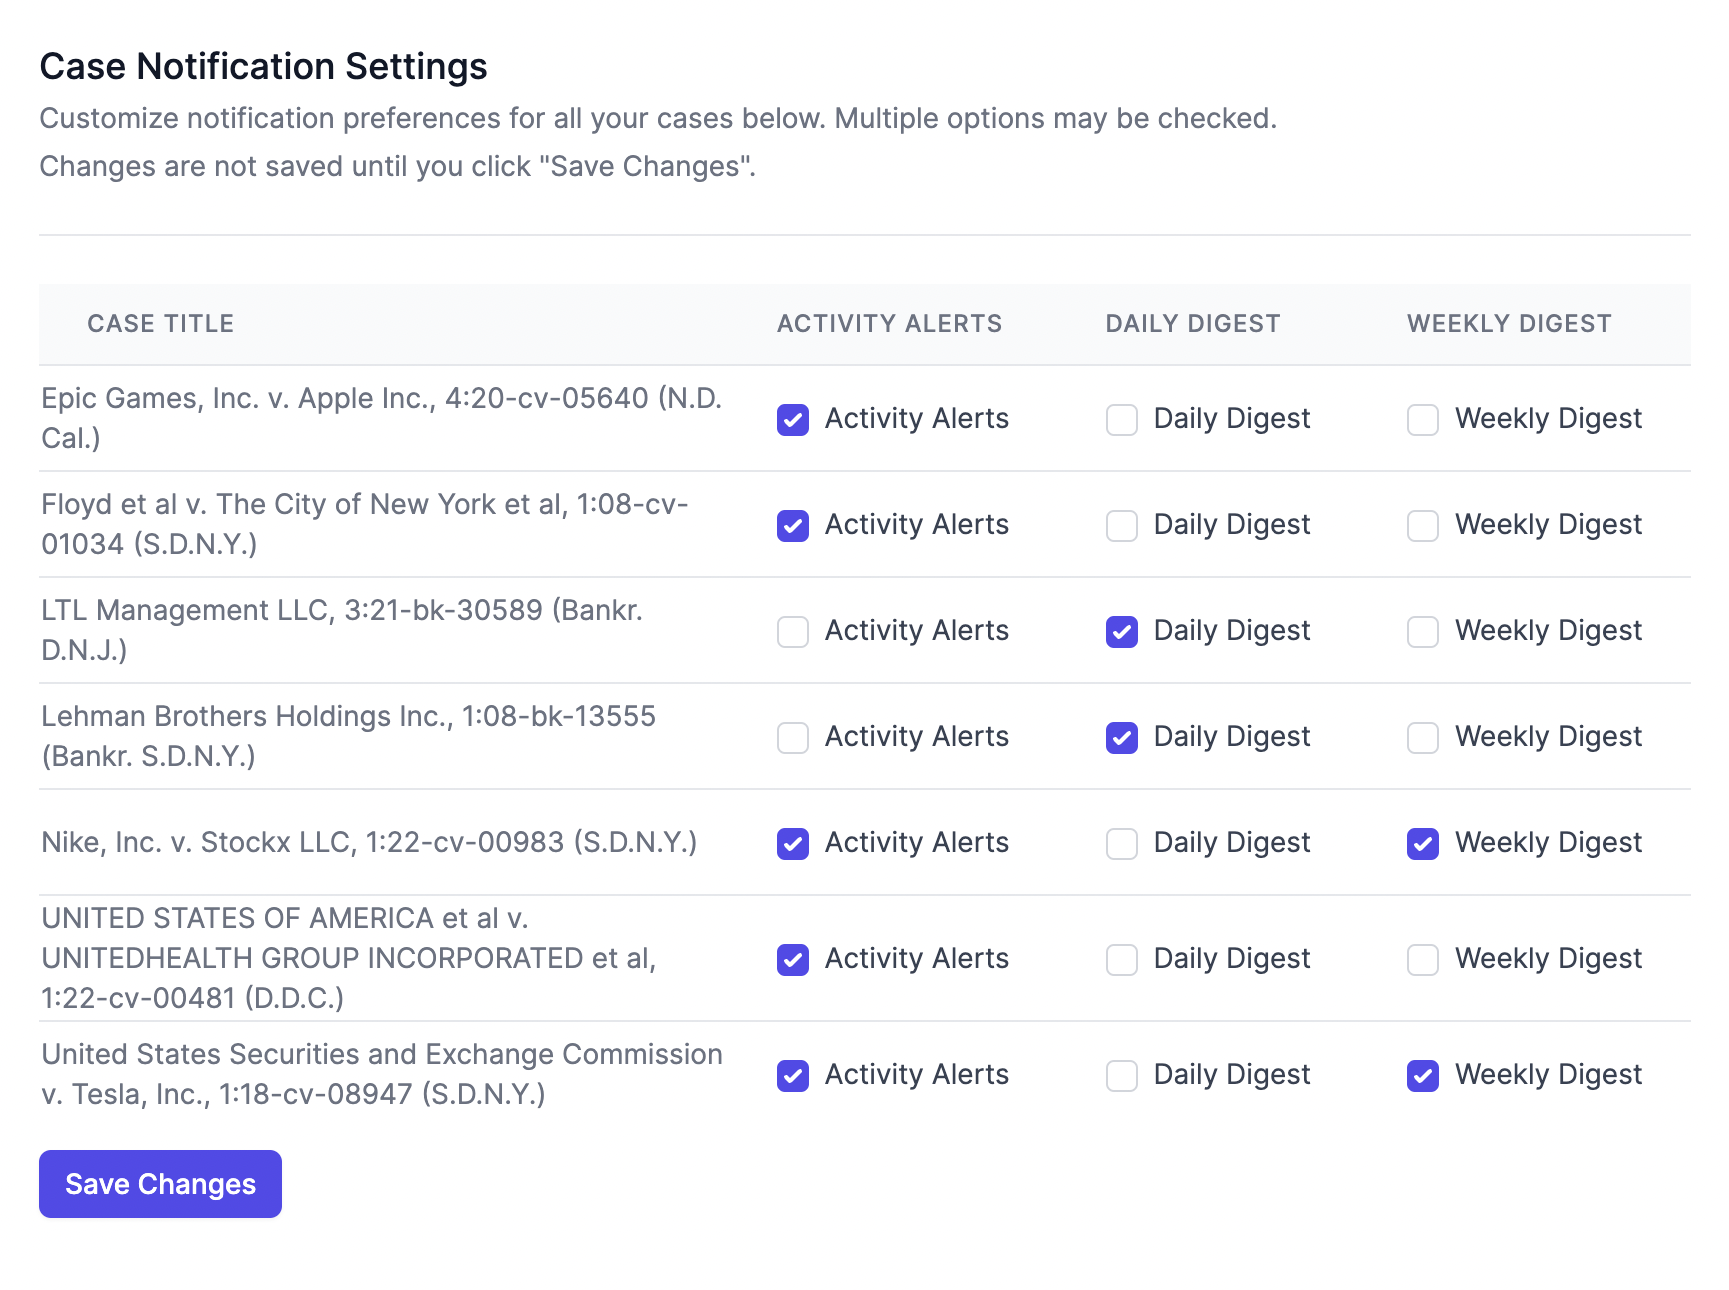This screenshot has width=1729, height=1290.
Task: Uncheck Daily Digest for Lehman Brothers Holdings
Action: (x=1122, y=738)
